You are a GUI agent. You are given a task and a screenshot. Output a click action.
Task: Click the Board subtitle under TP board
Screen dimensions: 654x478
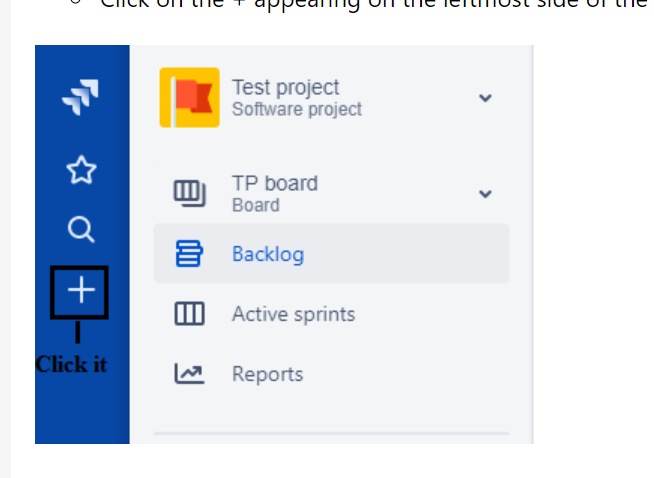tap(255, 205)
